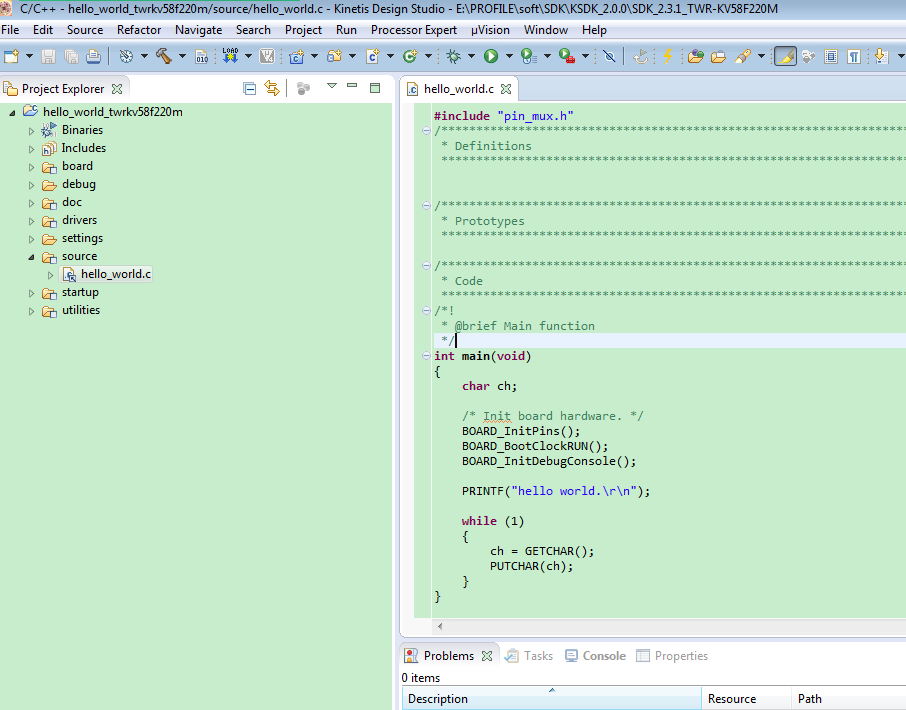Click the Skip All Breakpoints icon

click(x=608, y=56)
